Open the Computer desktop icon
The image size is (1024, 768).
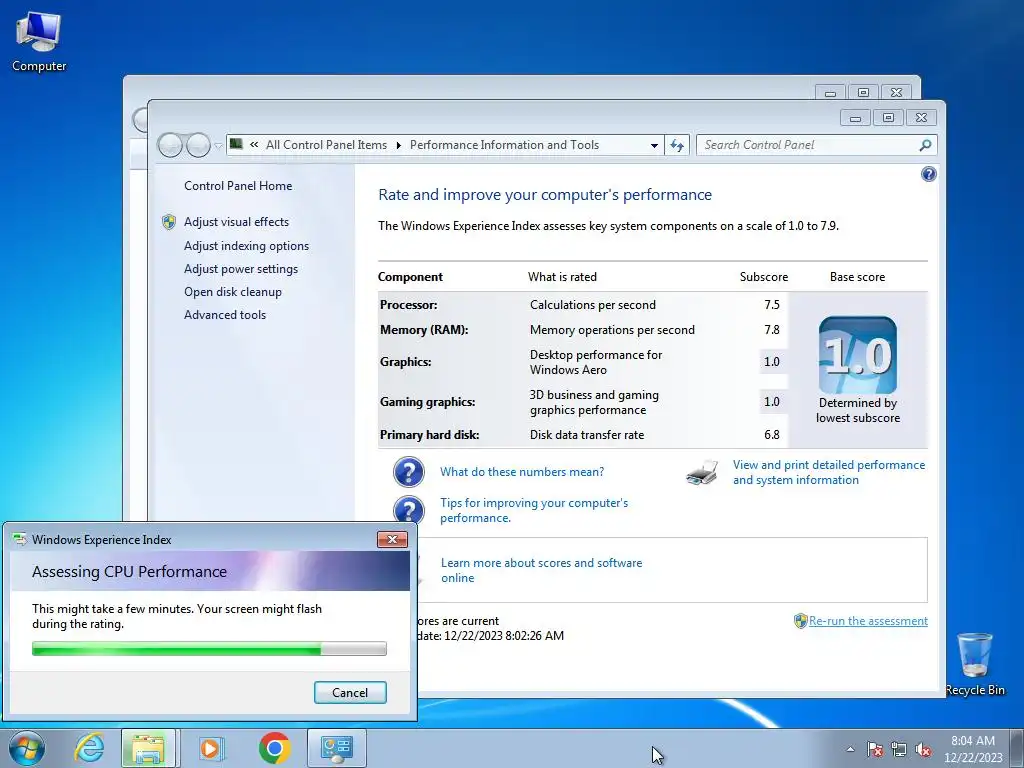coord(39,40)
